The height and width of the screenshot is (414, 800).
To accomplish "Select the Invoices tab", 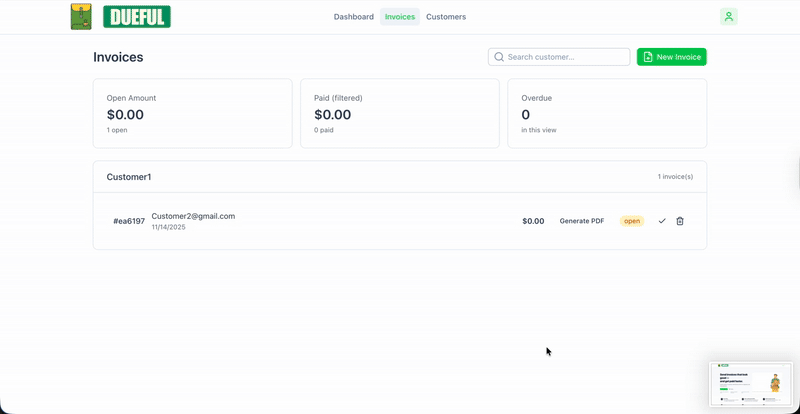I will (x=400, y=17).
